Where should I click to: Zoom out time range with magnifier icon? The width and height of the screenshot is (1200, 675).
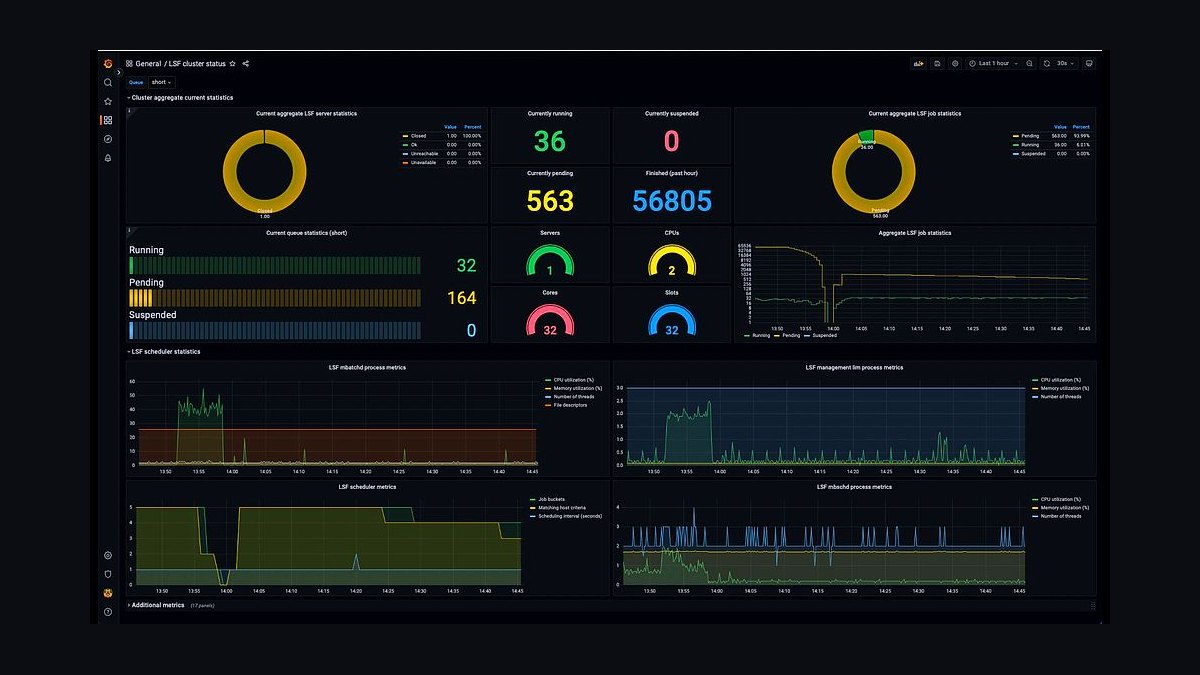[1029, 63]
